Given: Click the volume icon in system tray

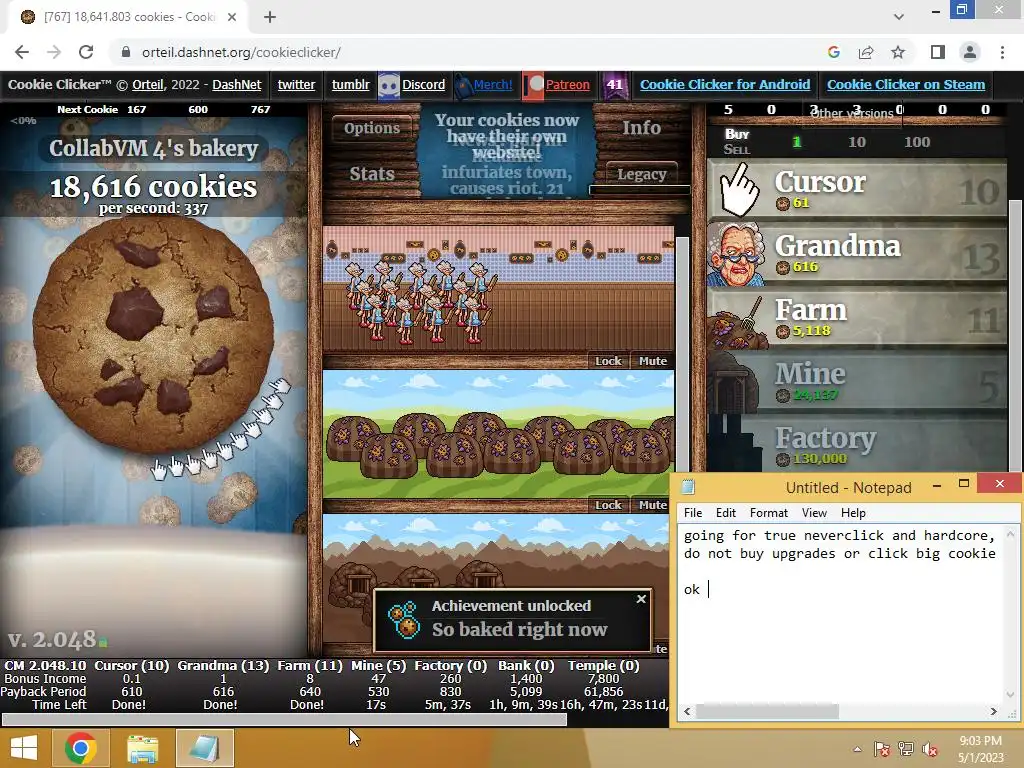Looking at the screenshot, I should 929,750.
